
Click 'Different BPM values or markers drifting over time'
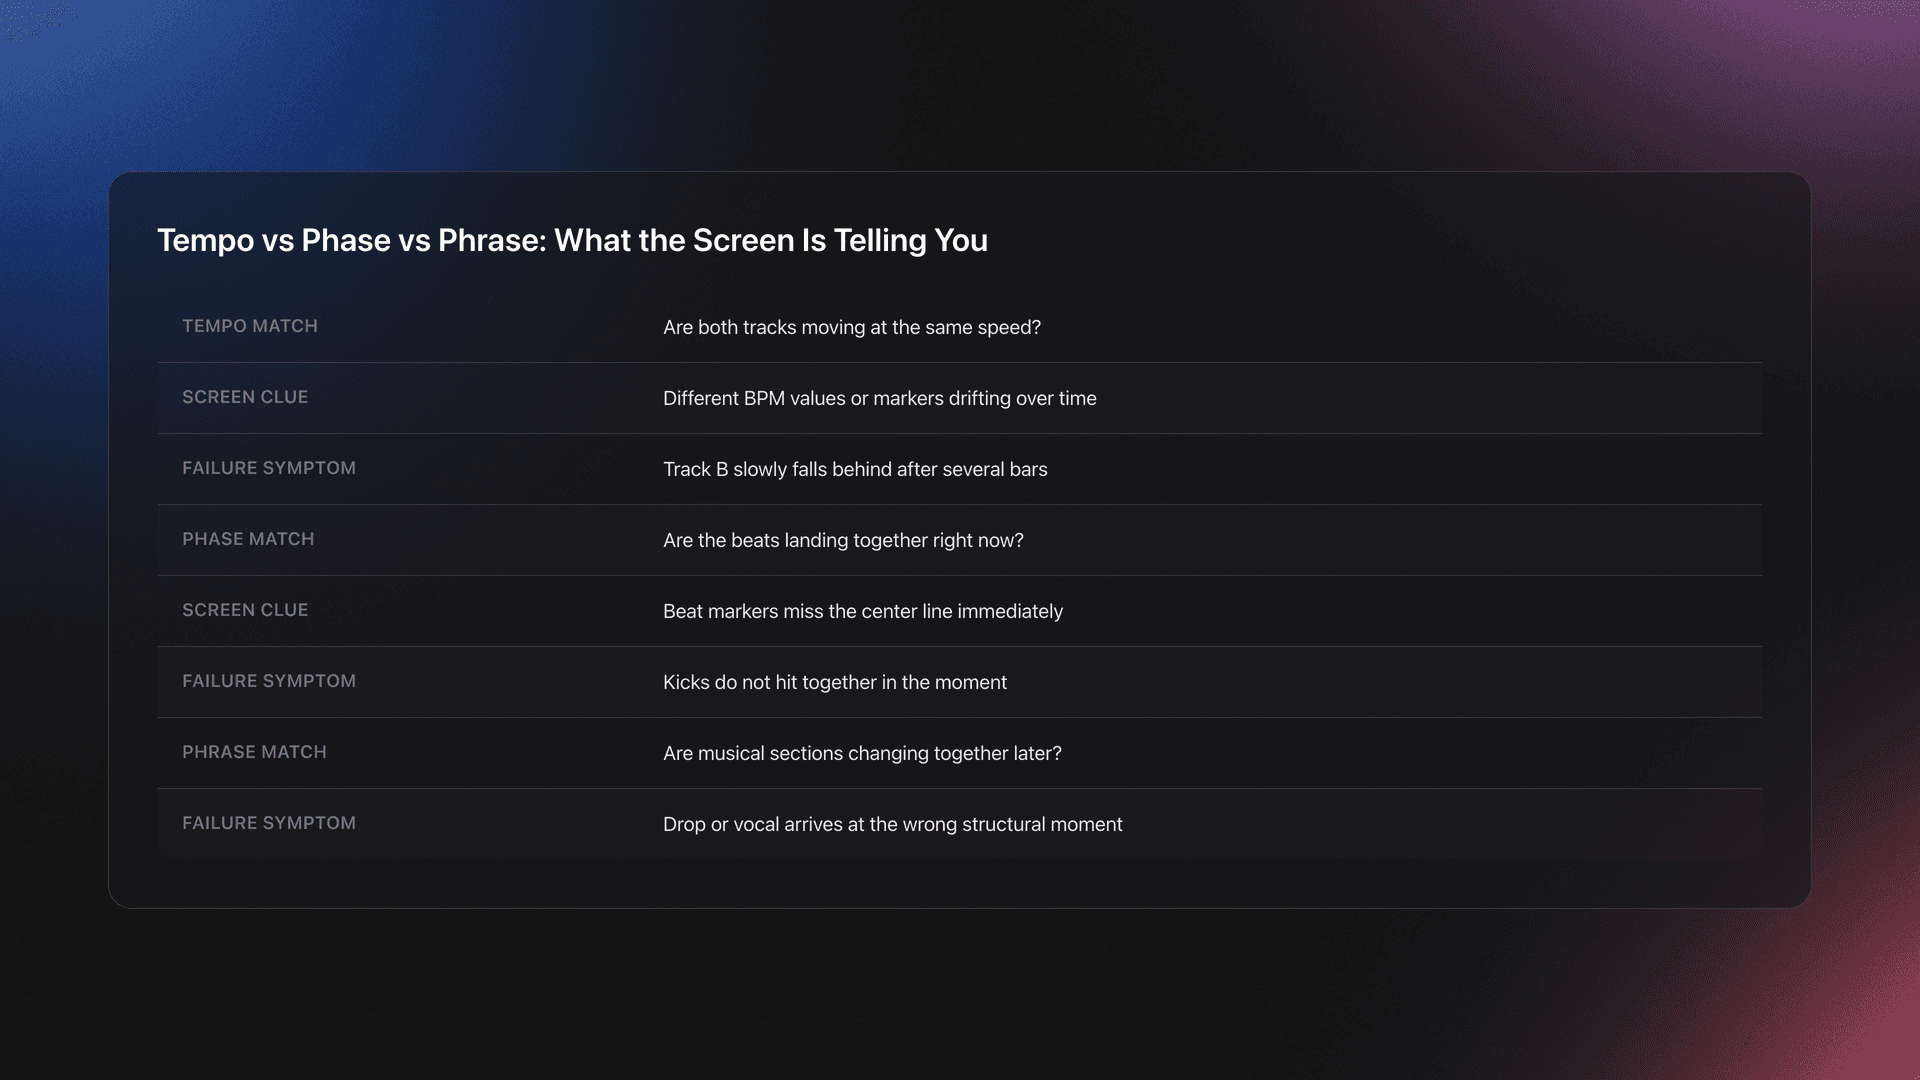pos(879,399)
